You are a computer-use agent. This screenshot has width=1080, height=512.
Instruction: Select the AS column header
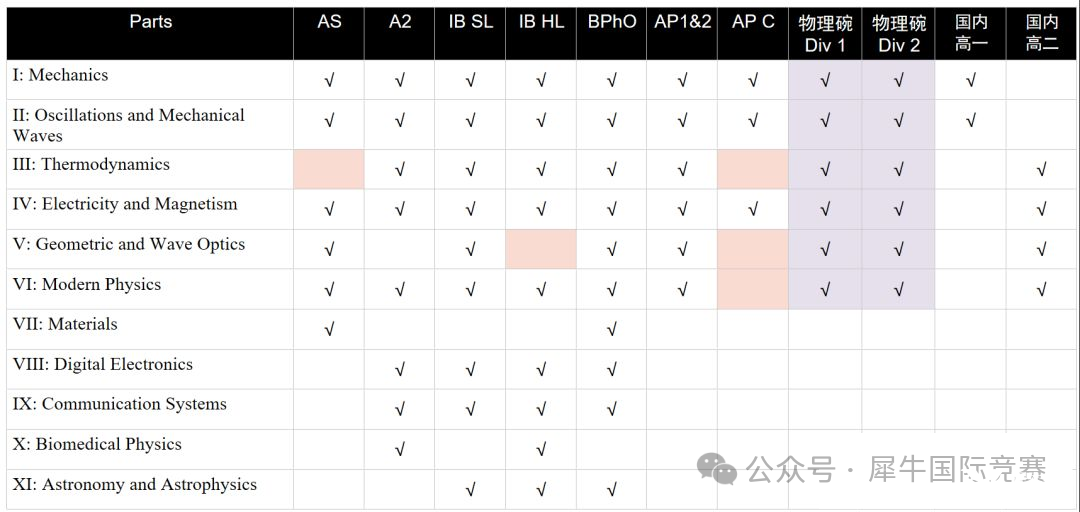pyautogui.click(x=329, y=22)
